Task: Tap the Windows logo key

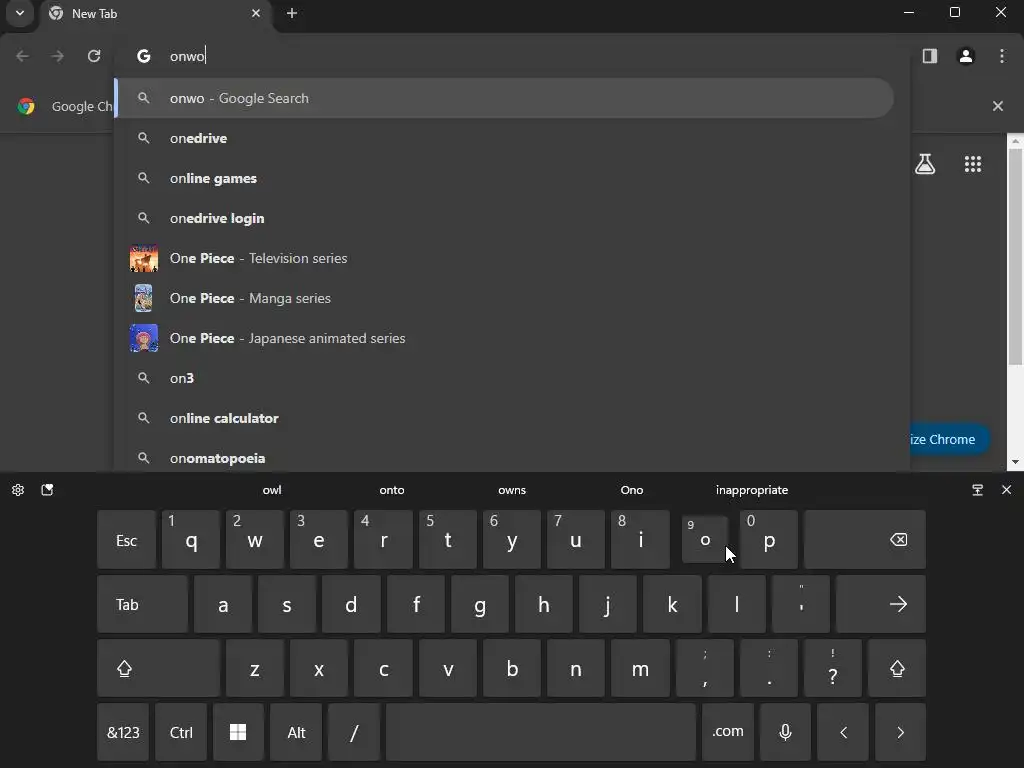Action: [x=238, y=732]
